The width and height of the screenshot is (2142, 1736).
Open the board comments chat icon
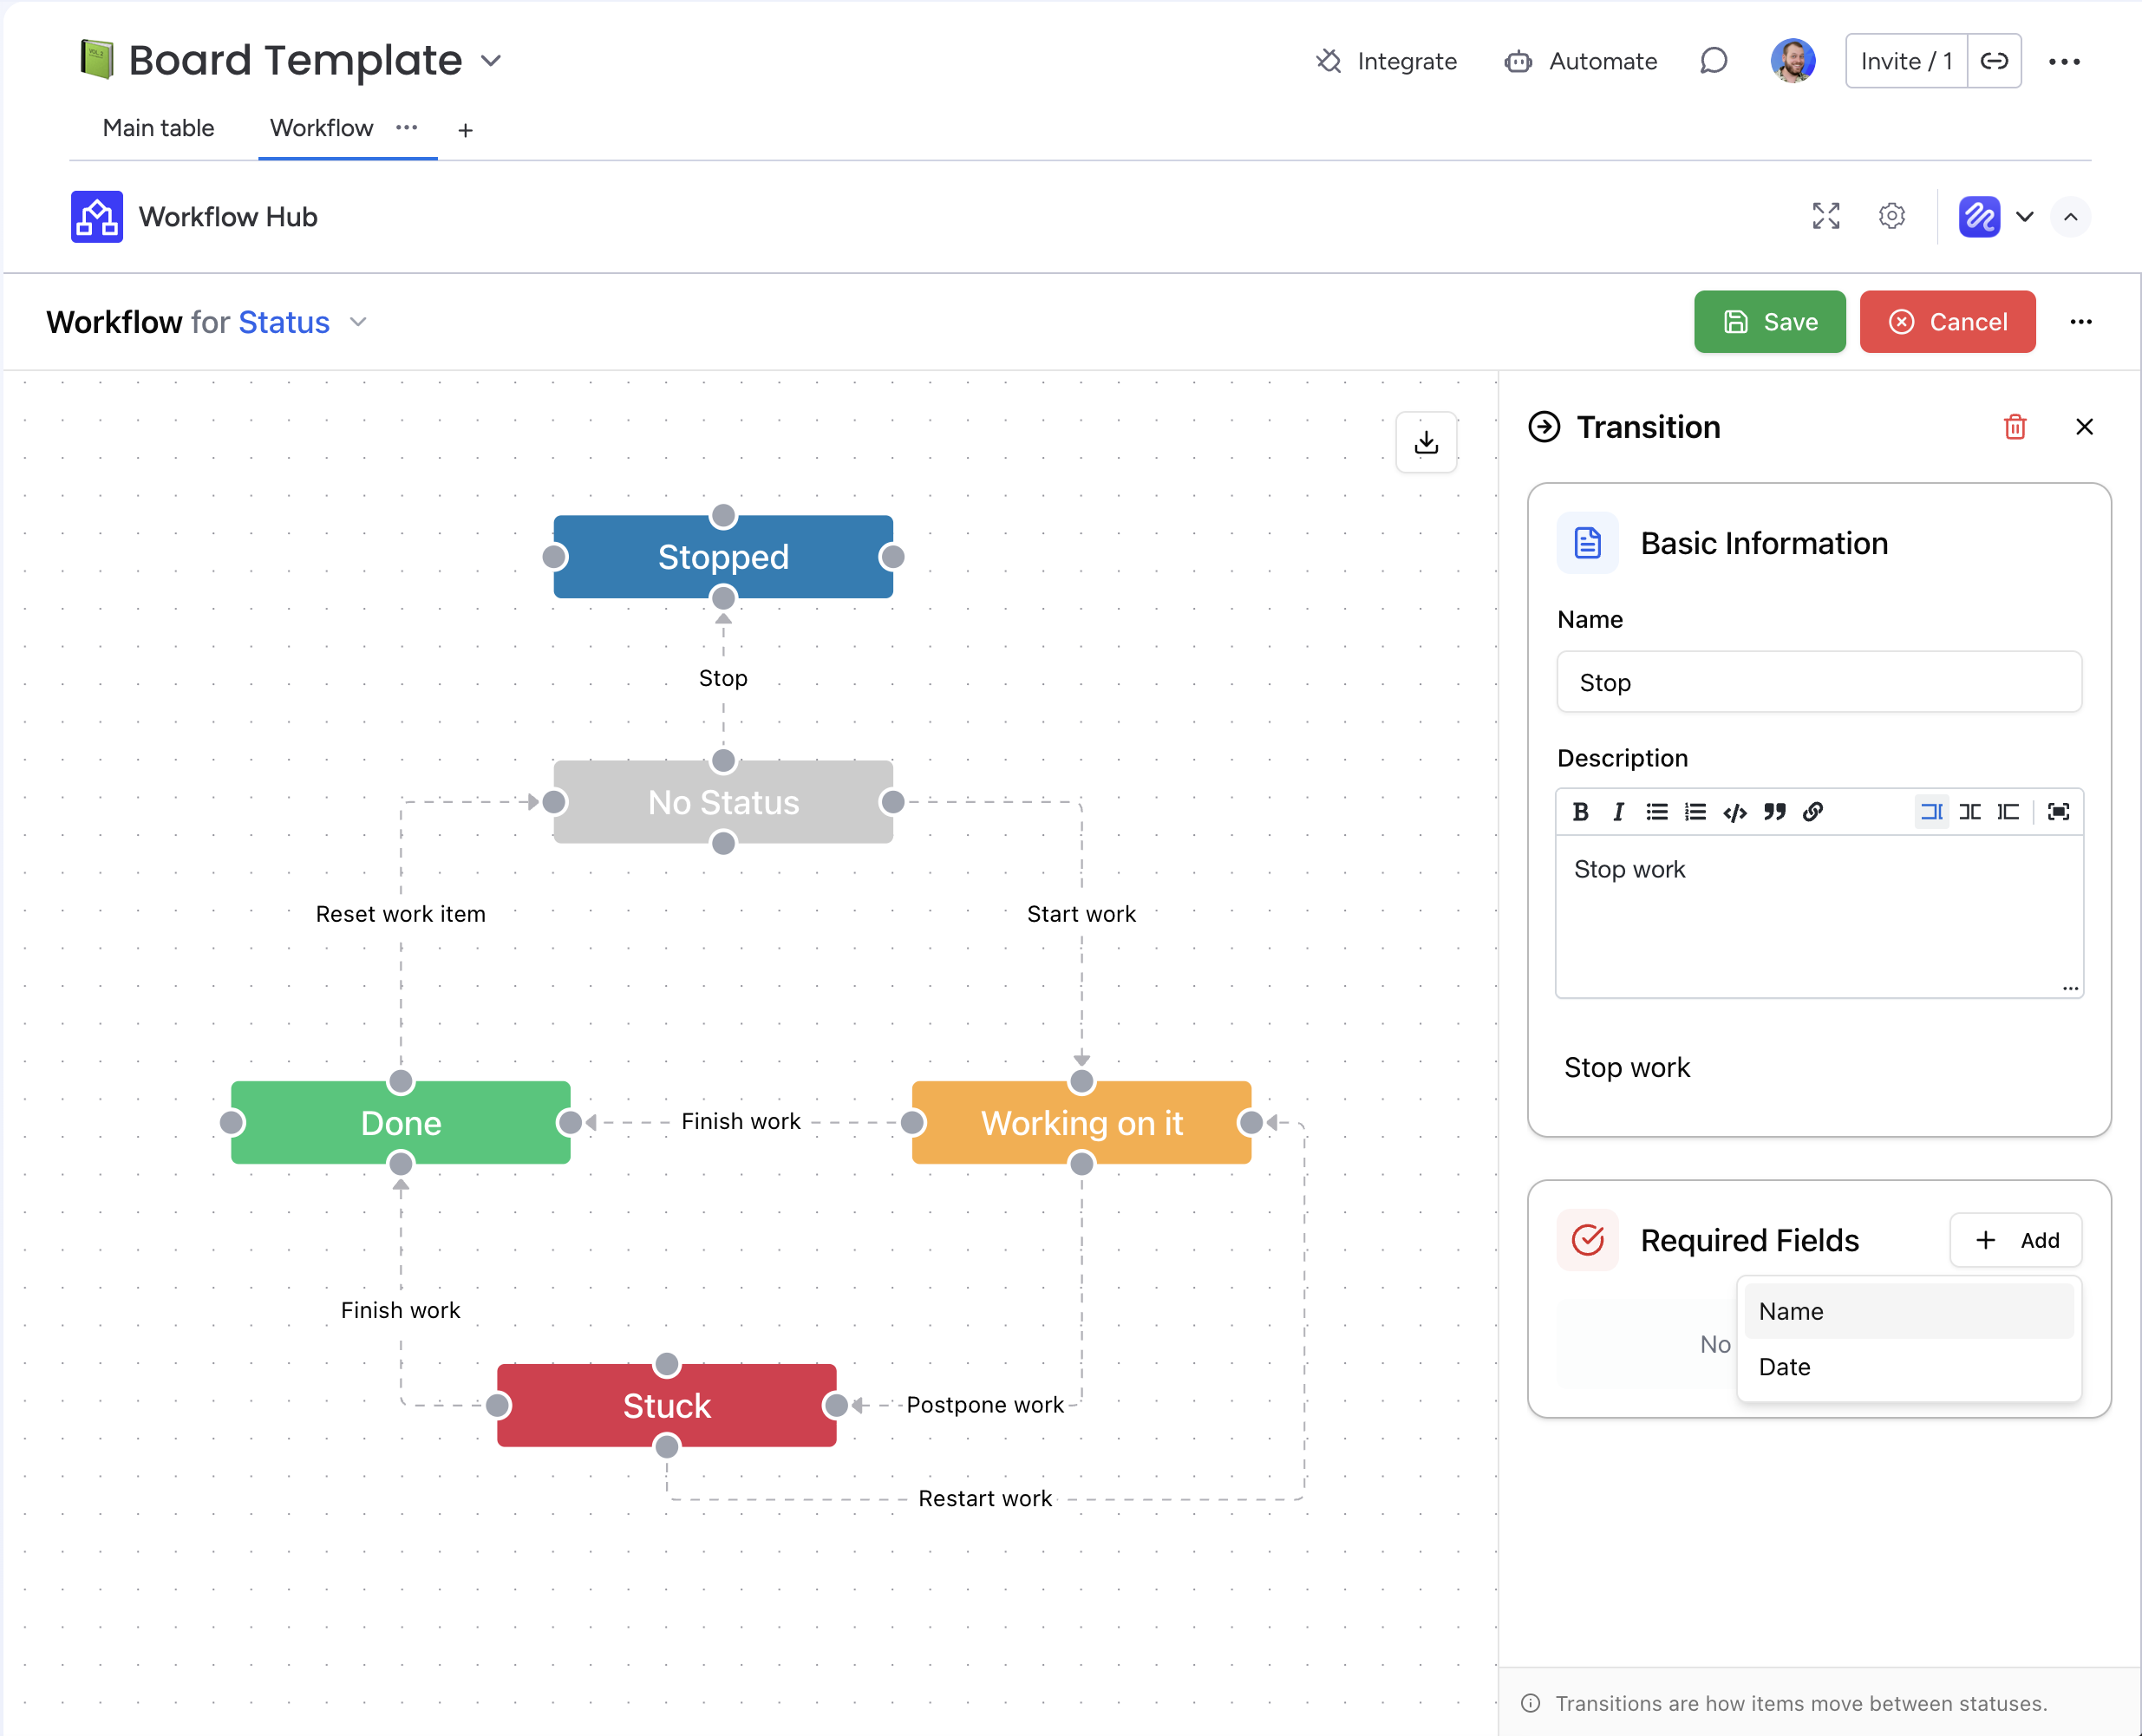pos(1713,61)
